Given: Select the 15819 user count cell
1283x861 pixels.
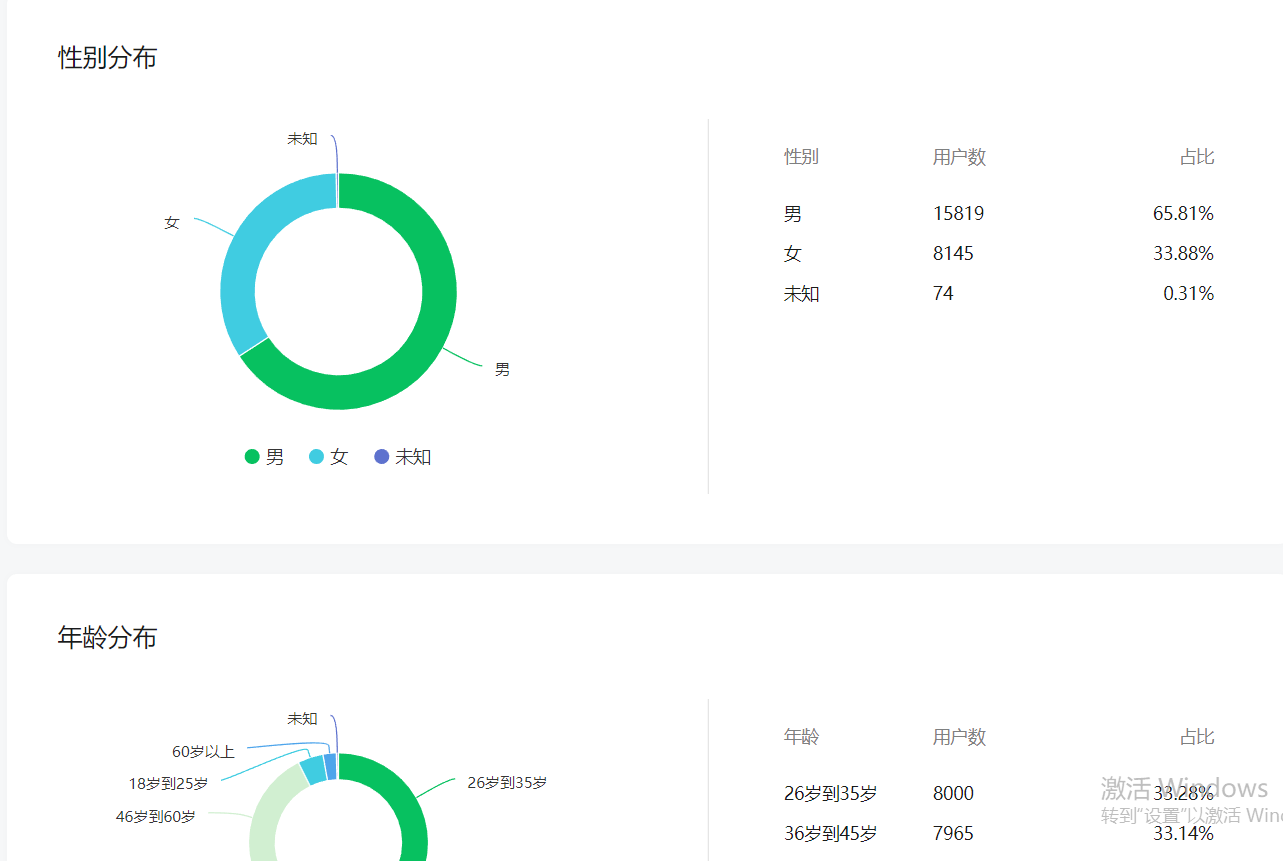Looking at the screenshot, I should [x=958, y=214].
